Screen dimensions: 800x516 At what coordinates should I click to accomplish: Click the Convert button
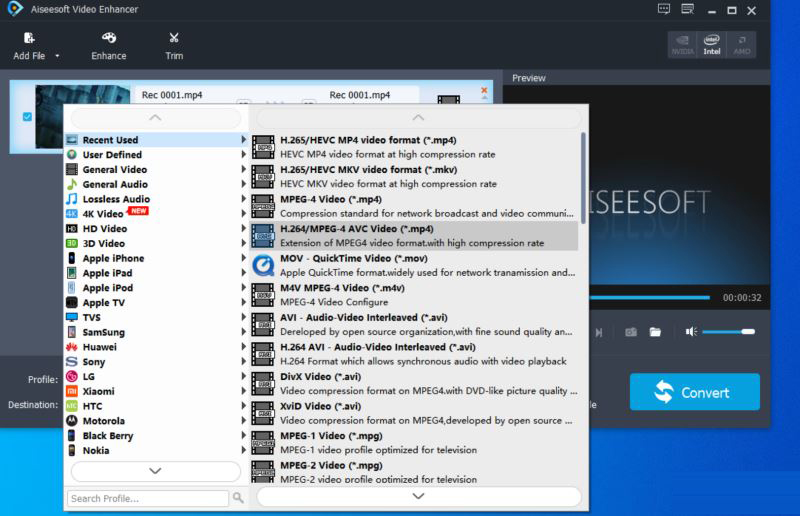click(x=694, y=392)
